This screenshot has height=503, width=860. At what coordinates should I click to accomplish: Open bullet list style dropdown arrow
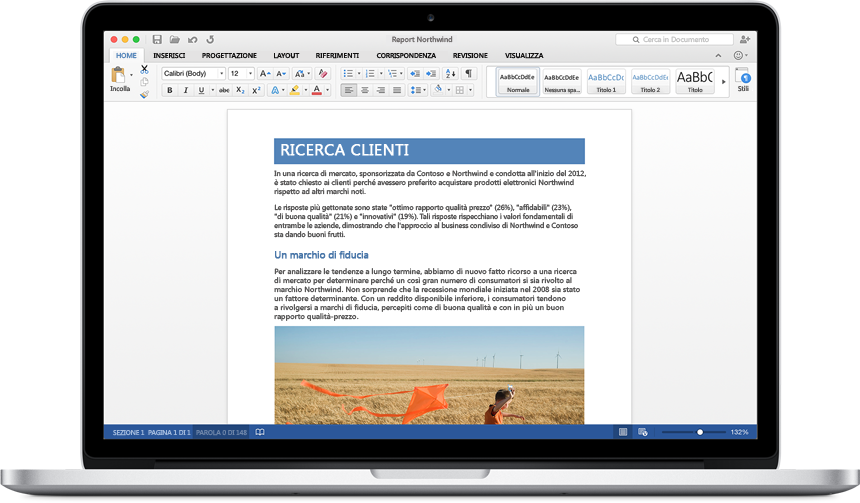pos(359,74)
